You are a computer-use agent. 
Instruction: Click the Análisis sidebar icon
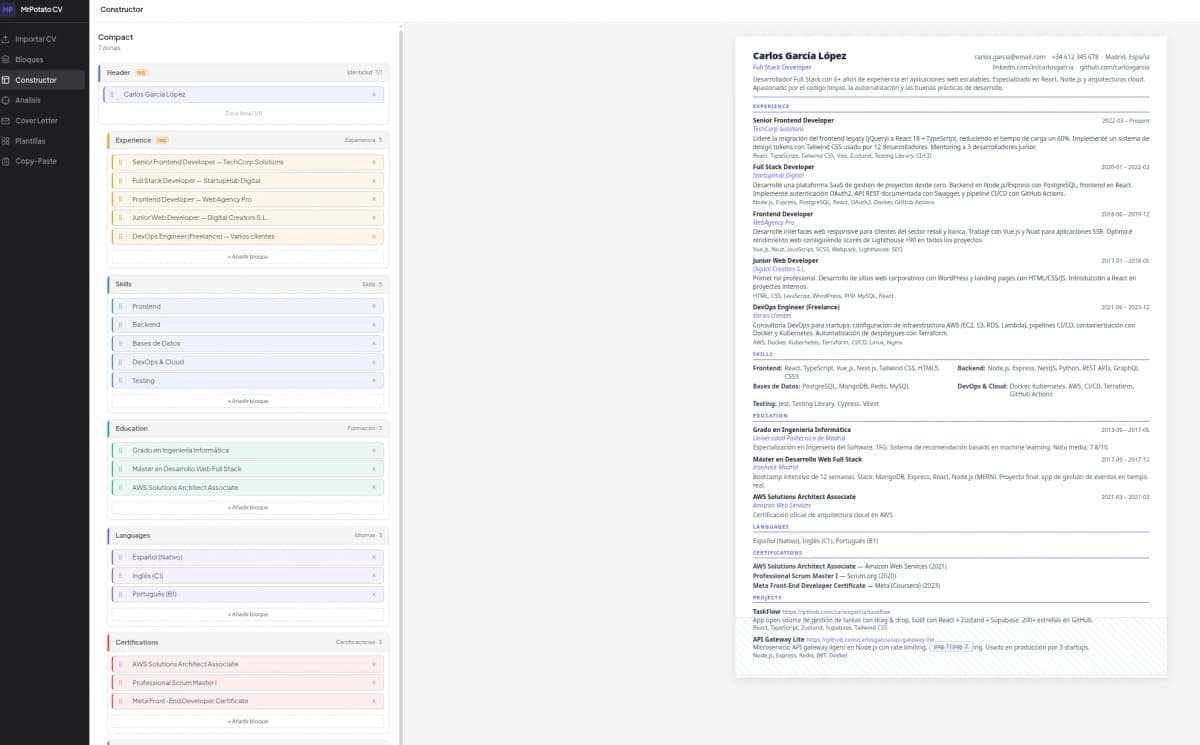(7, 100)
